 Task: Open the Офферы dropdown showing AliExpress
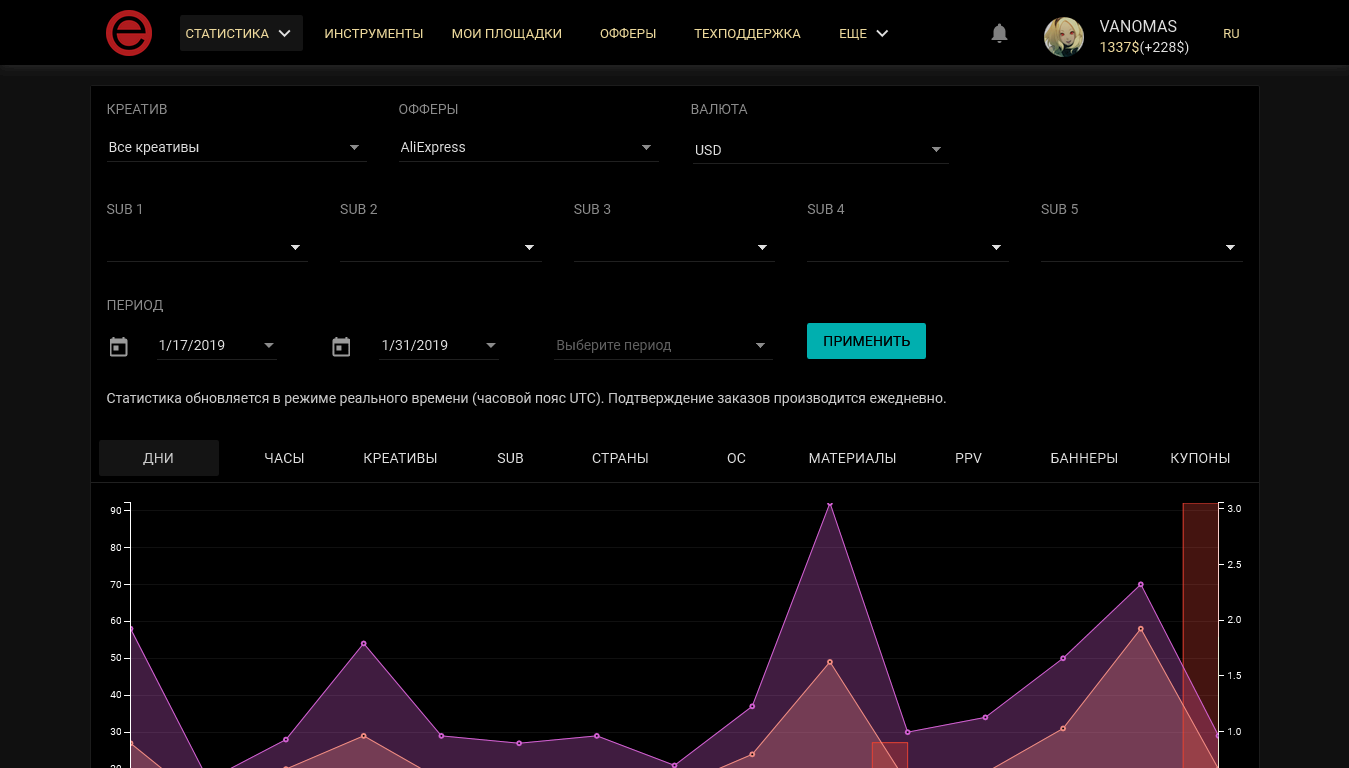528,147
